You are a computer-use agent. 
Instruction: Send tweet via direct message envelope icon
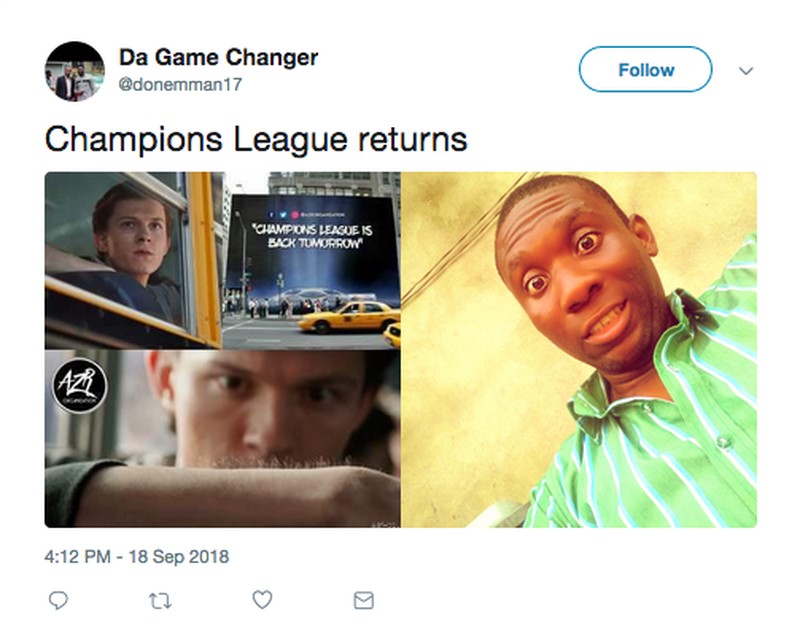click(364, 601)
